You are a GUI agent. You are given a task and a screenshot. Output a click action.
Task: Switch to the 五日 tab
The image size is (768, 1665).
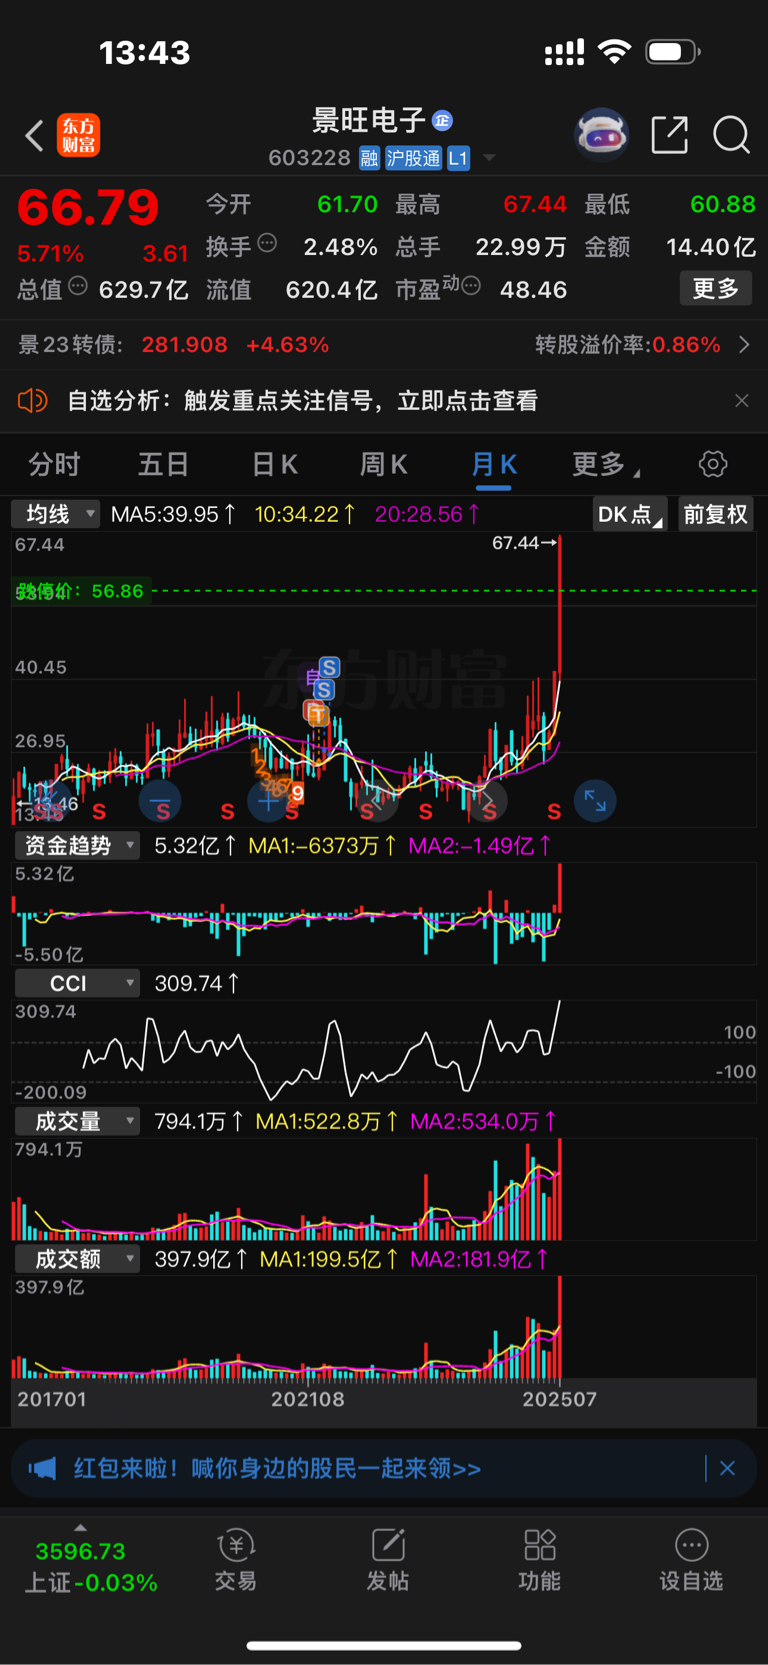(x=163, y=464)
